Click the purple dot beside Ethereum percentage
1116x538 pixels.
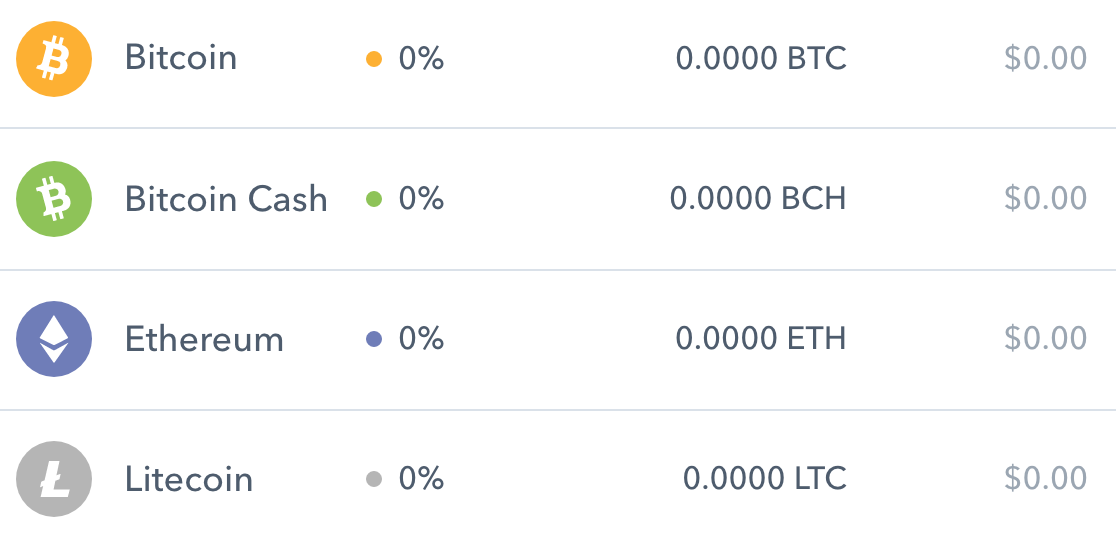point(375,339)
